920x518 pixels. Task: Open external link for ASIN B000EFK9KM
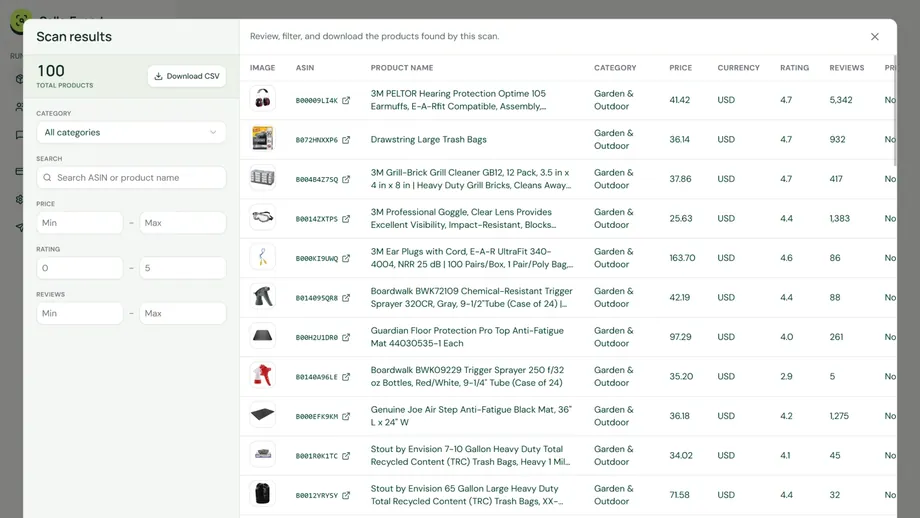pos(346,416)
